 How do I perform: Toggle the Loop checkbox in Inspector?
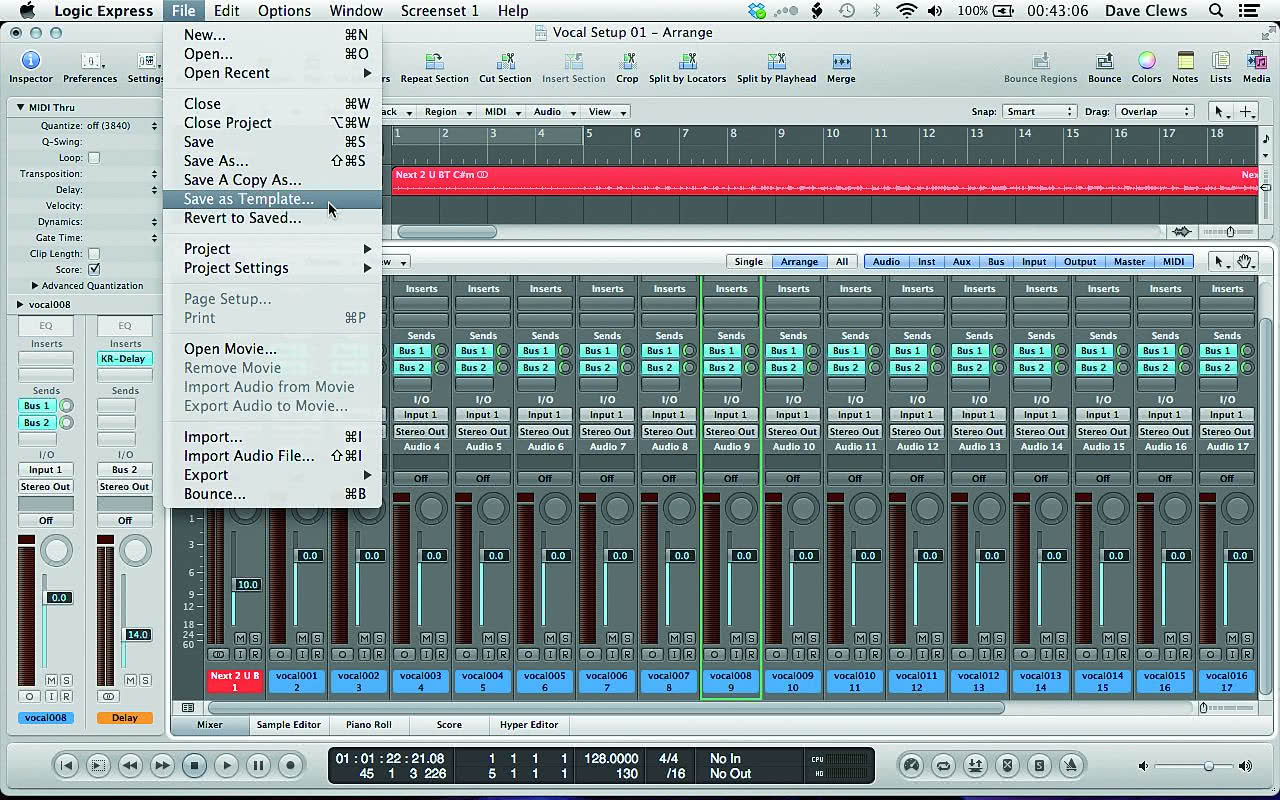pyautogui.click(x=94, y=158)
